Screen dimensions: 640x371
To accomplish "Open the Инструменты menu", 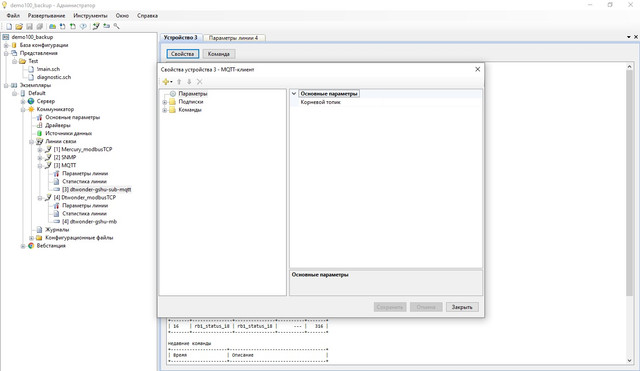I will coord(91,16).
